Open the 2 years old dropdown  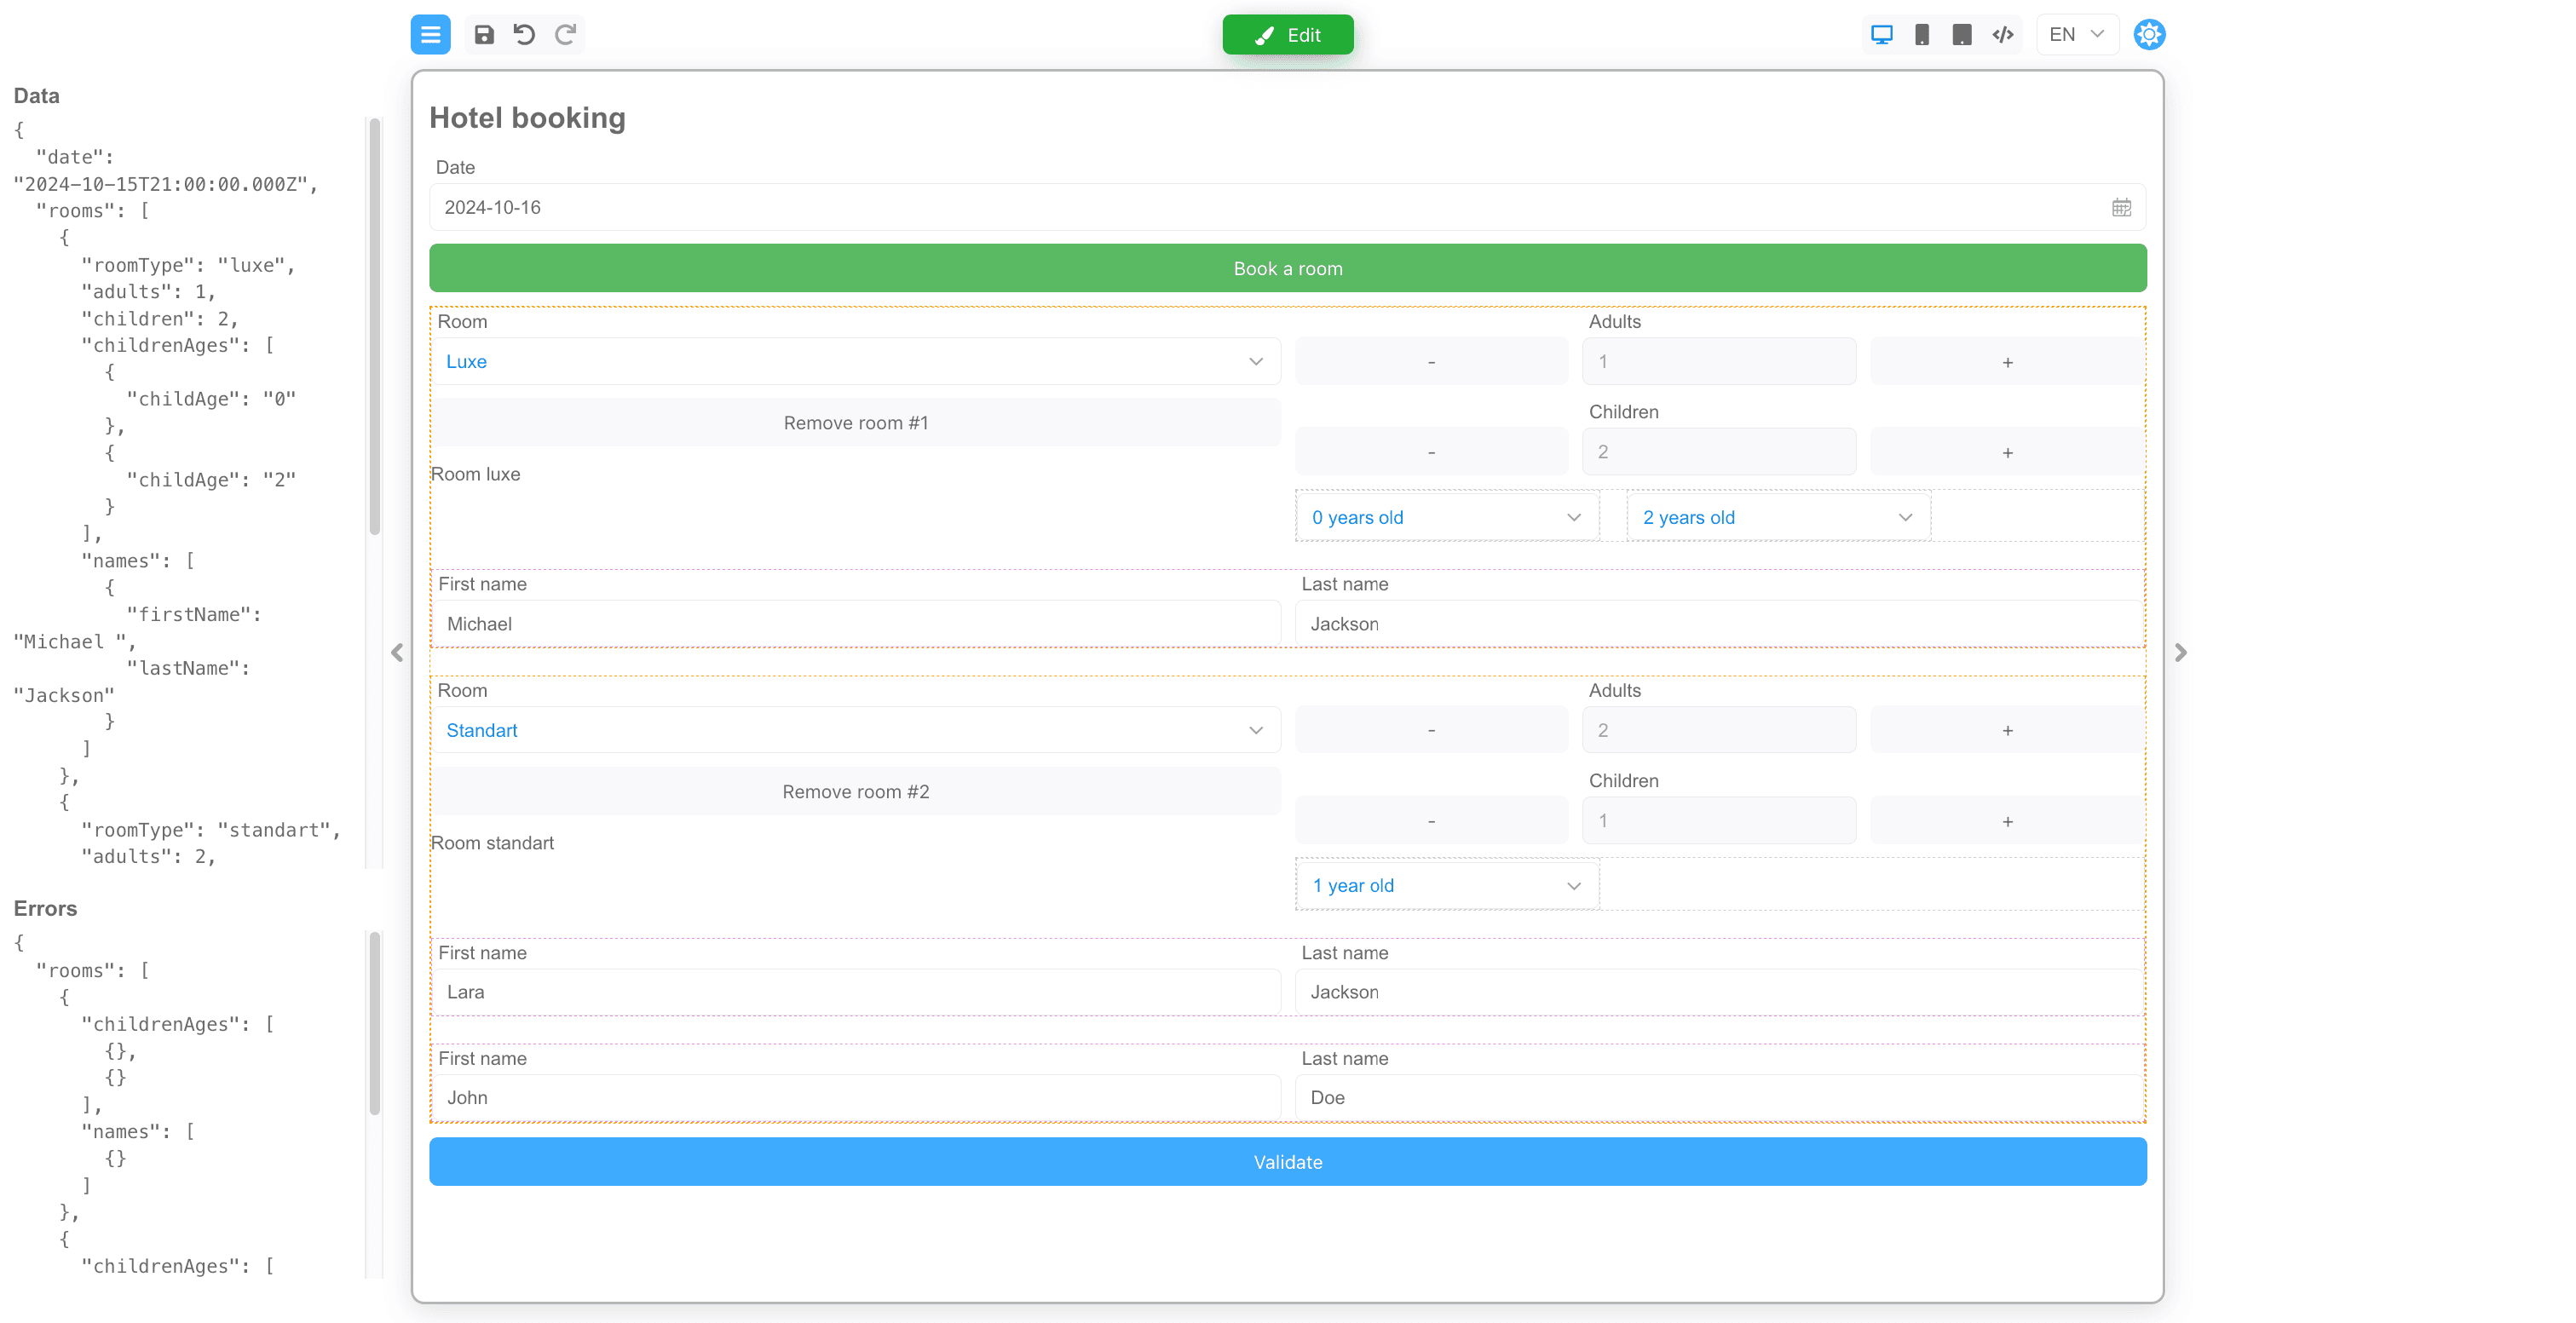(1777, 518)
